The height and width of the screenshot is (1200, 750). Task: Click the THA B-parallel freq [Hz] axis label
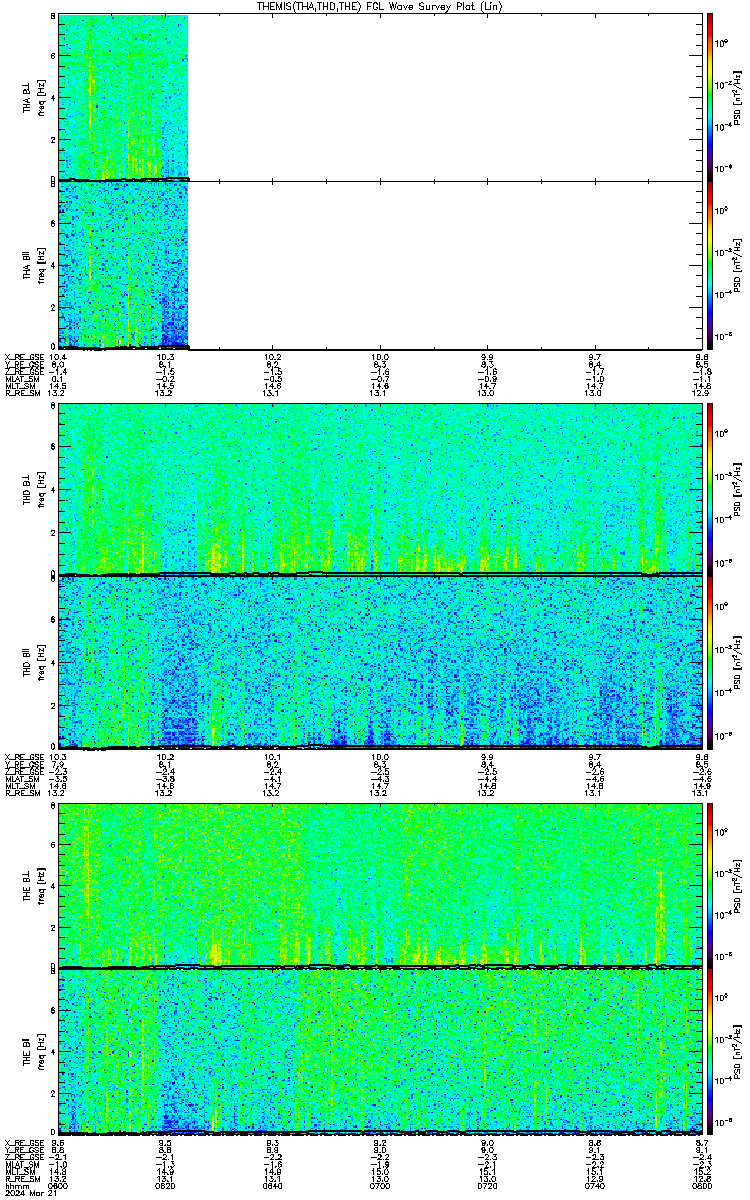tap(39, 264)
